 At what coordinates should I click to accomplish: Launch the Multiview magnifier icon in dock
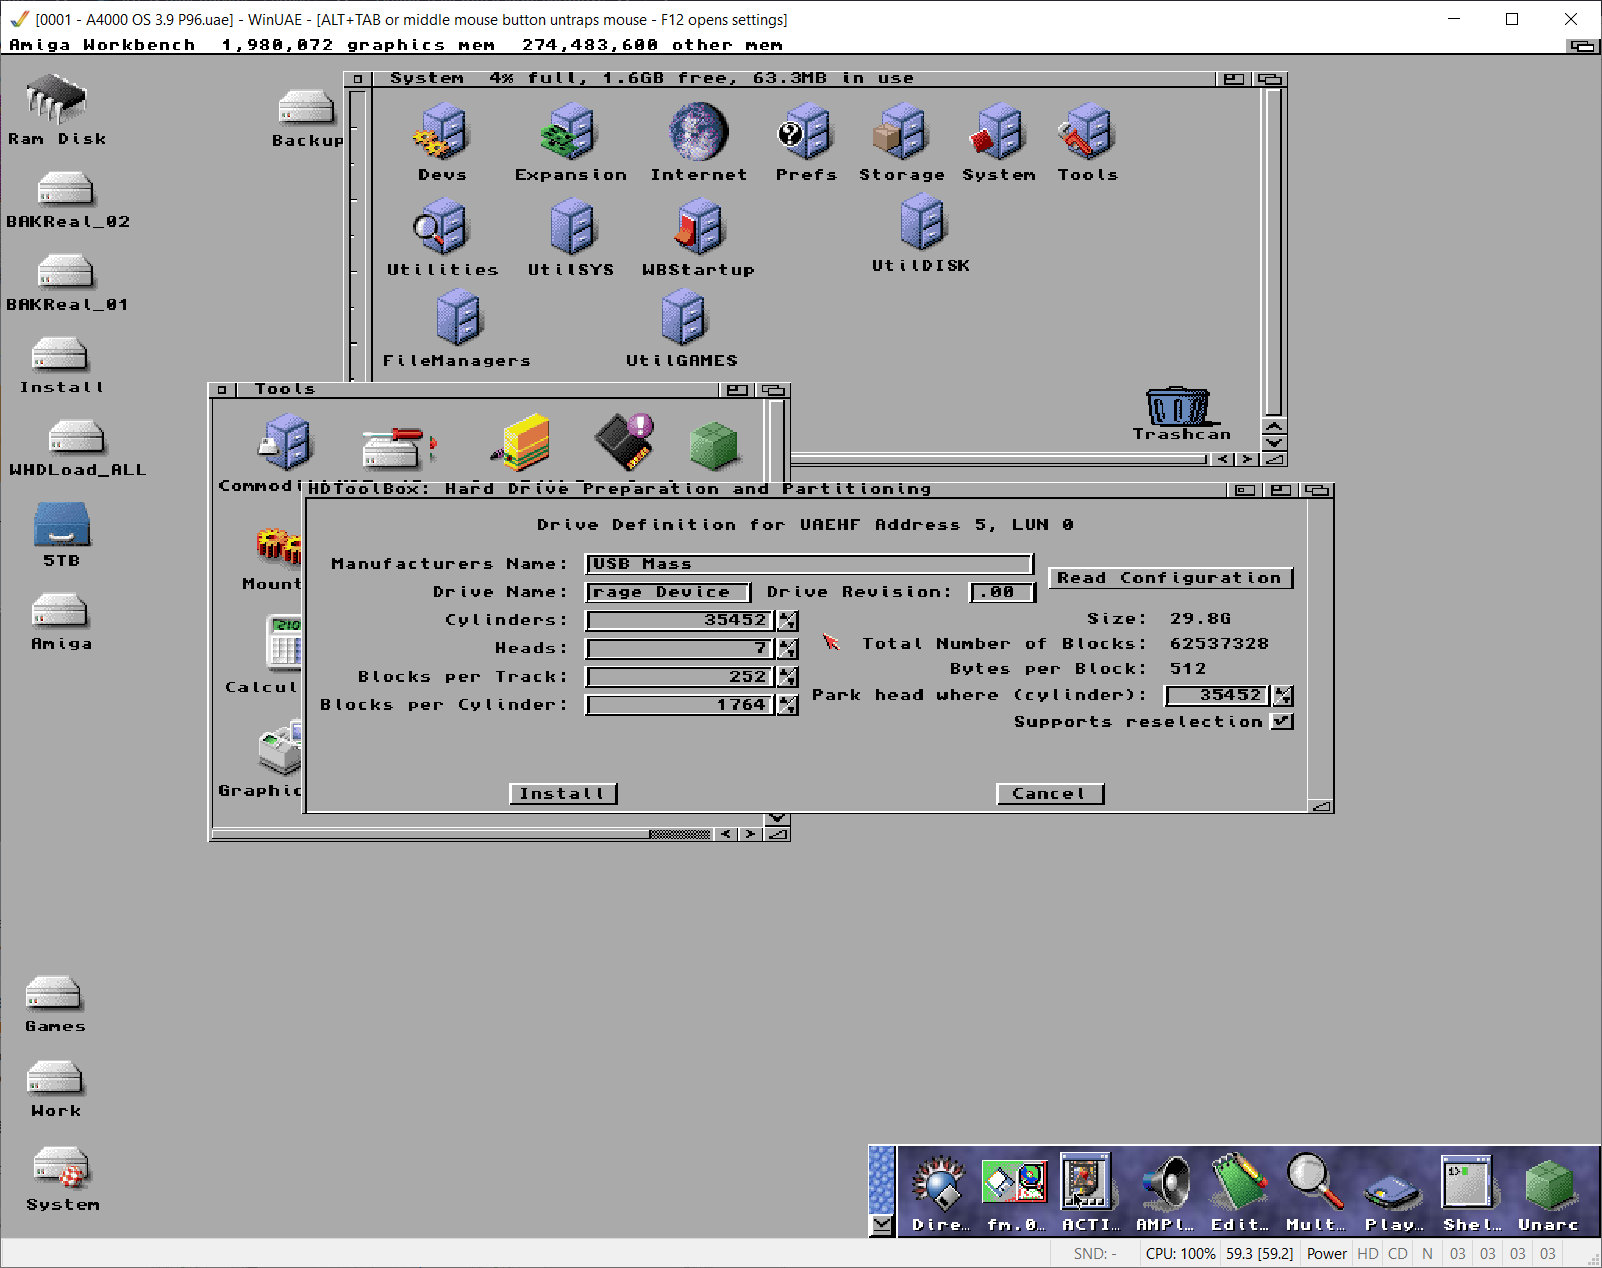(x=1315, y=1183)
